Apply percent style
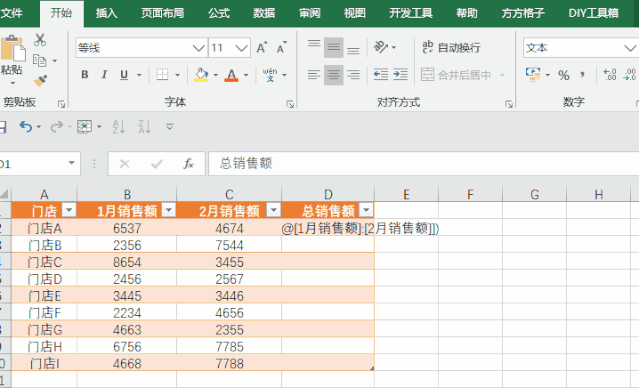This screenshot has width=639, height=388. tap(564, 75)
